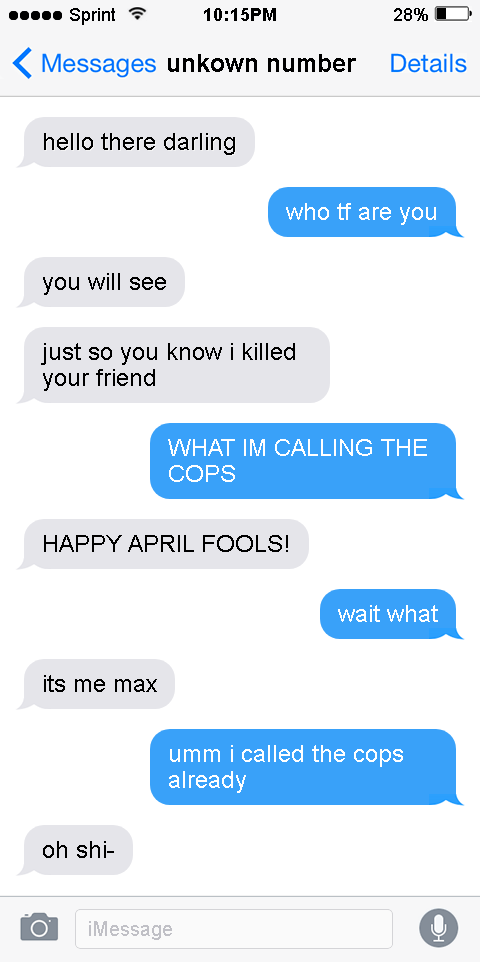Tap the 'oh shi-' message bubble
Image resolution: width=480 pixels, height=962 pixels.
click(75, 850)
